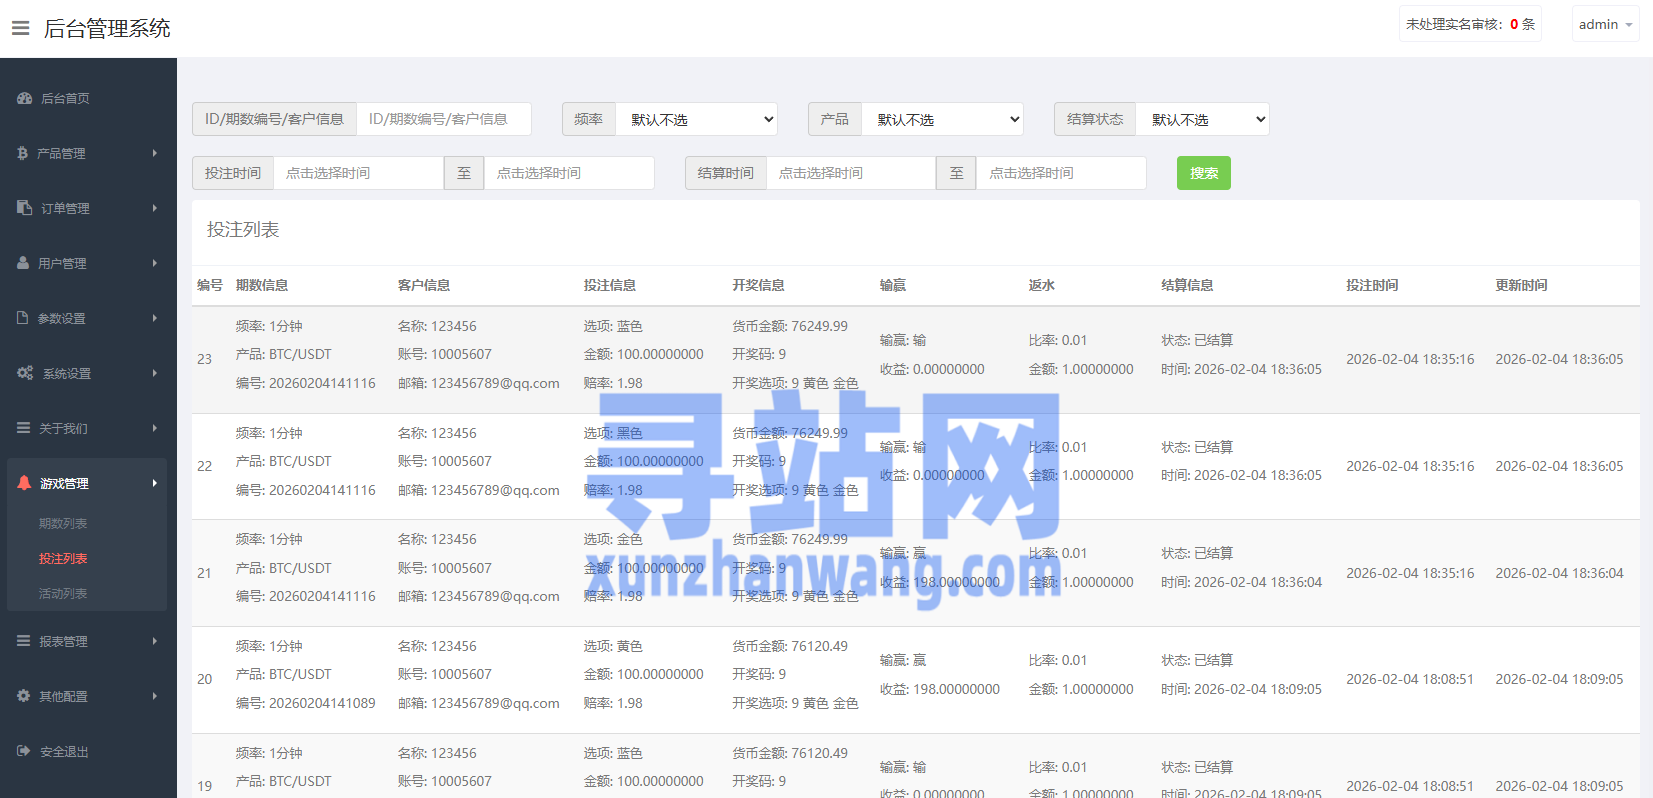The height and width of the screenshot is (798, 1653).
Task: Click the 安全退出 logout icon
Action: [23, 751]
